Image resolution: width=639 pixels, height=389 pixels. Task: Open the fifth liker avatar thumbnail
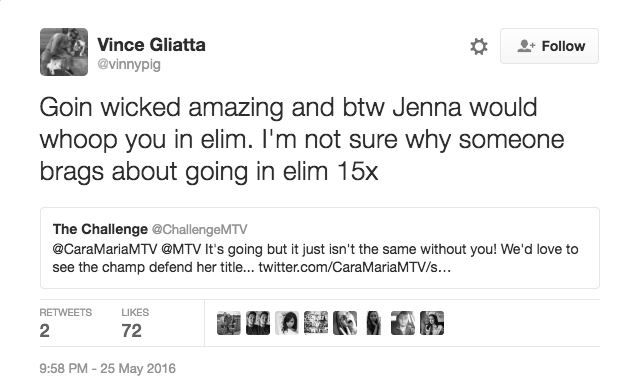[x=345, y=323]
